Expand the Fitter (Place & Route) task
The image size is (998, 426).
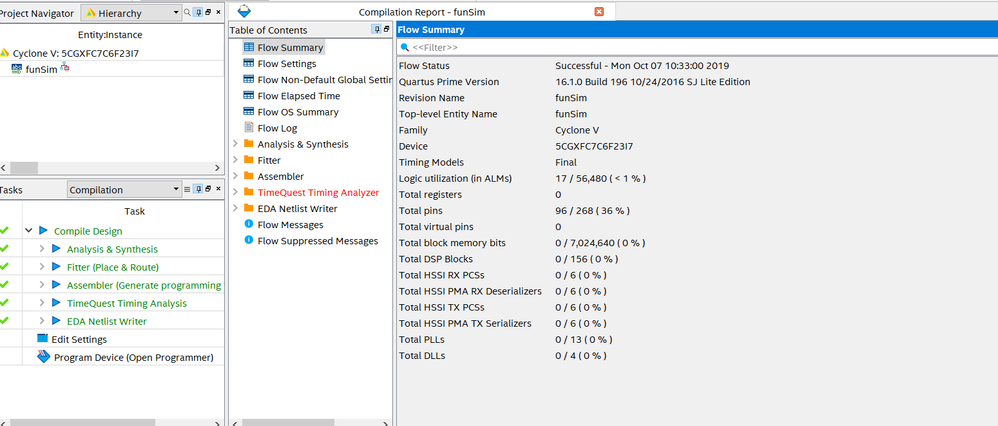[42, 267]
